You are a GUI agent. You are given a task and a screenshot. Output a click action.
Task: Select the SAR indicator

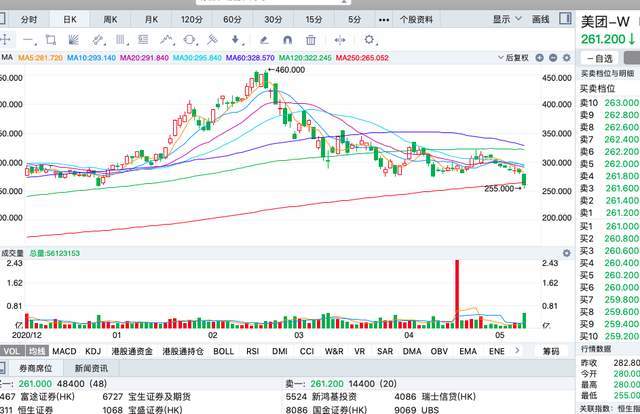coord(385,351)
